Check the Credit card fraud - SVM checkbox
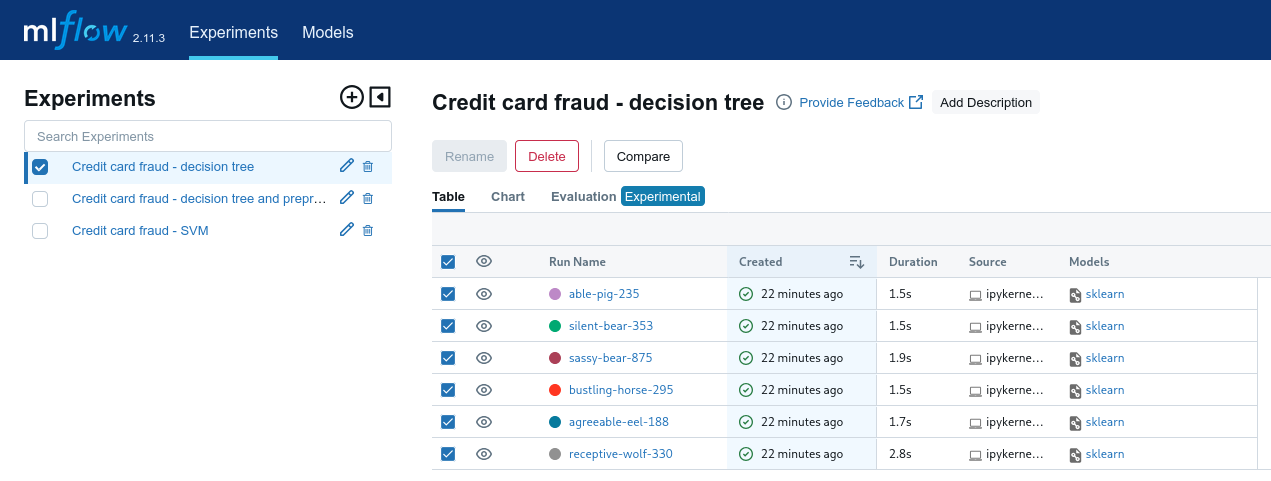Screen dimensions: 1271x481 (x=40, y=231)
